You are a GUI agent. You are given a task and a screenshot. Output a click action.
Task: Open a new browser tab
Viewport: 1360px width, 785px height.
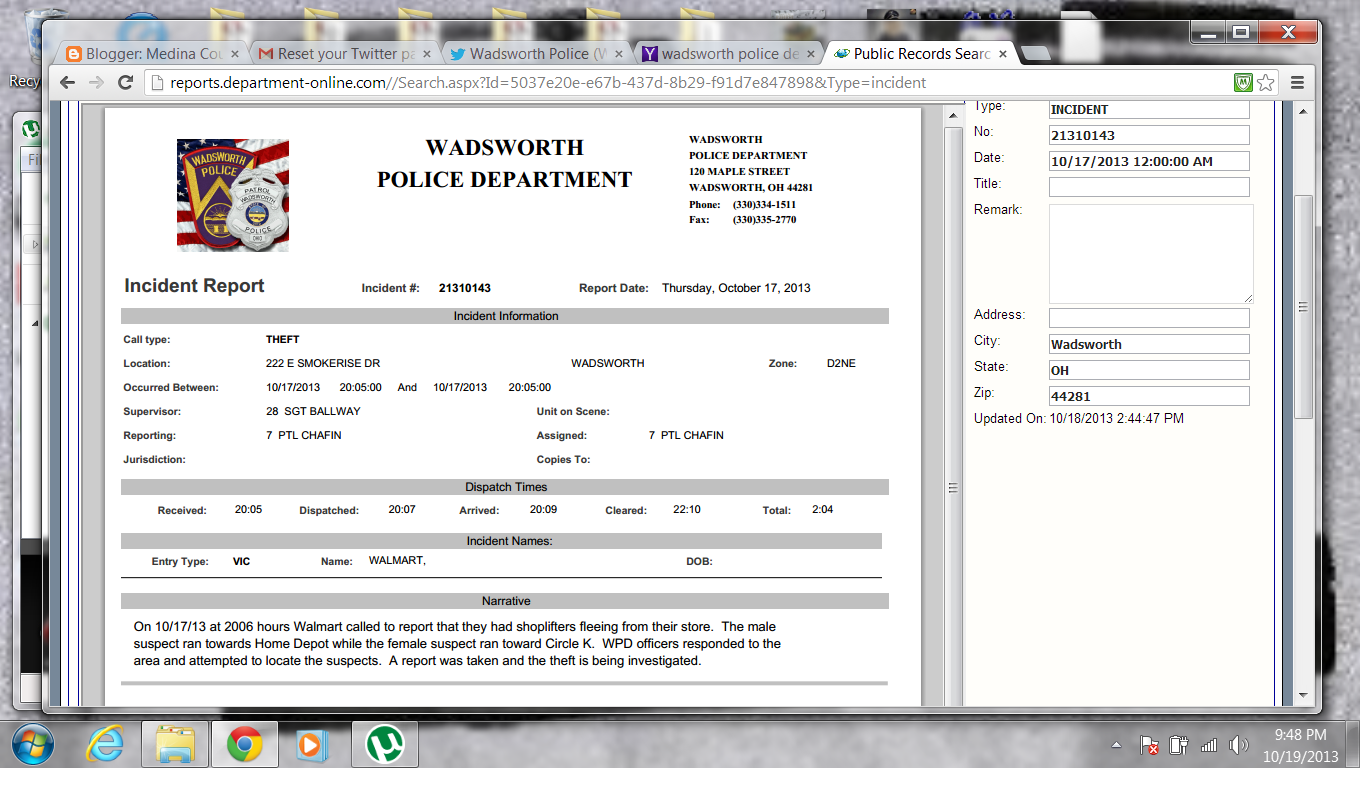tap(1034, 54)
